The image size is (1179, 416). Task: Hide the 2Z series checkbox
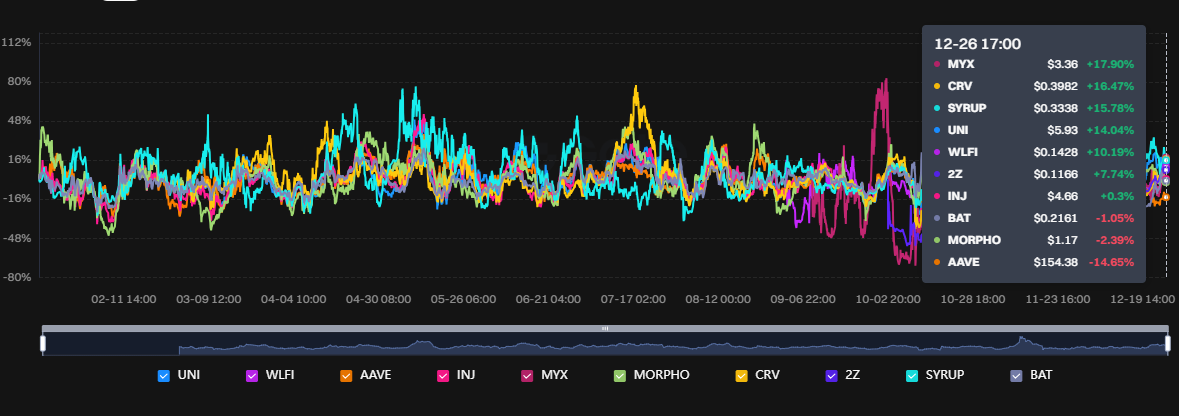click(831, 375)
